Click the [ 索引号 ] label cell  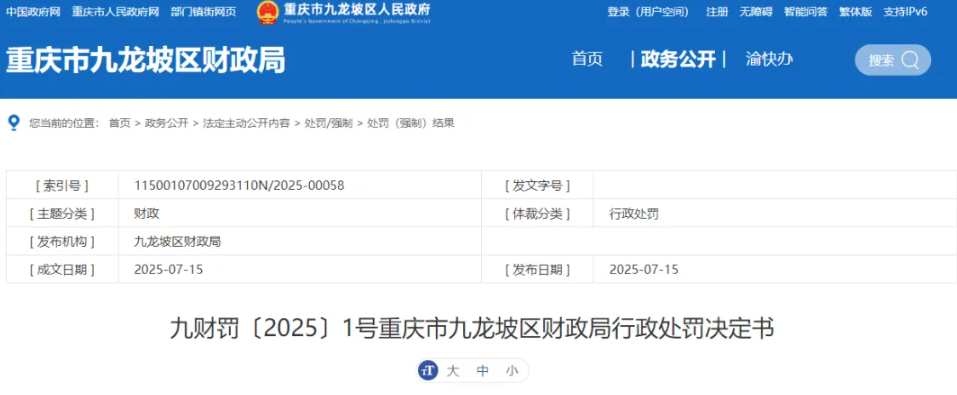click(62, 185)
